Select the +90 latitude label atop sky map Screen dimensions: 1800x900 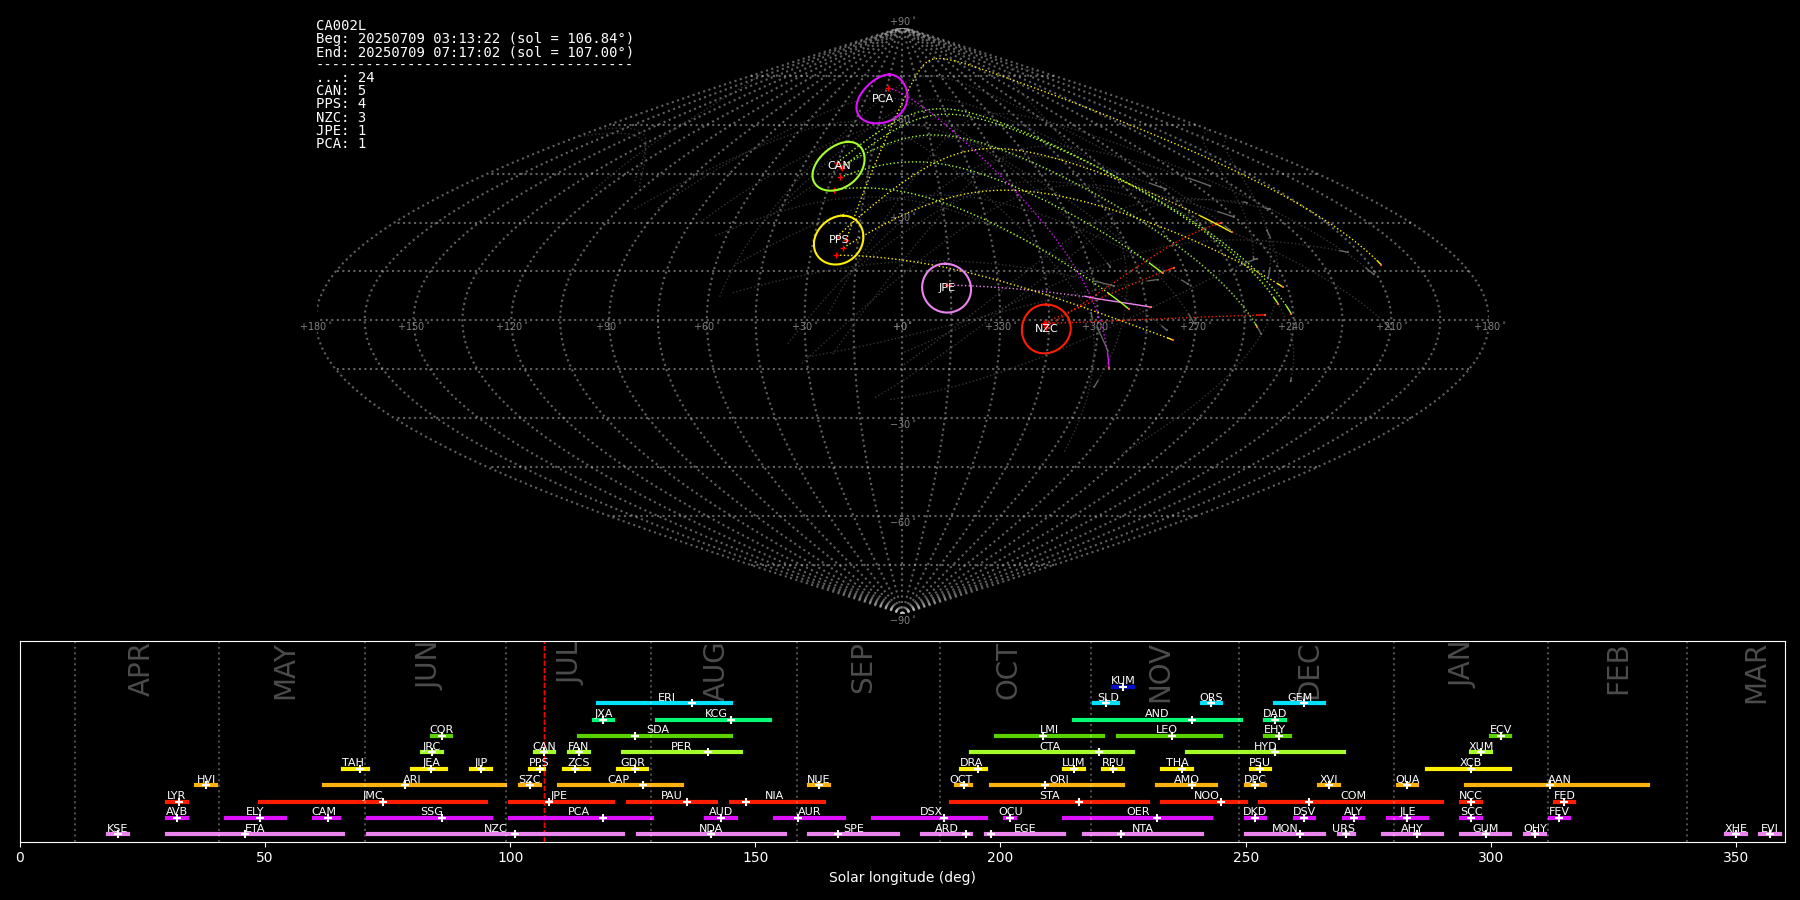pyautogui.click(x=901, y=22)
